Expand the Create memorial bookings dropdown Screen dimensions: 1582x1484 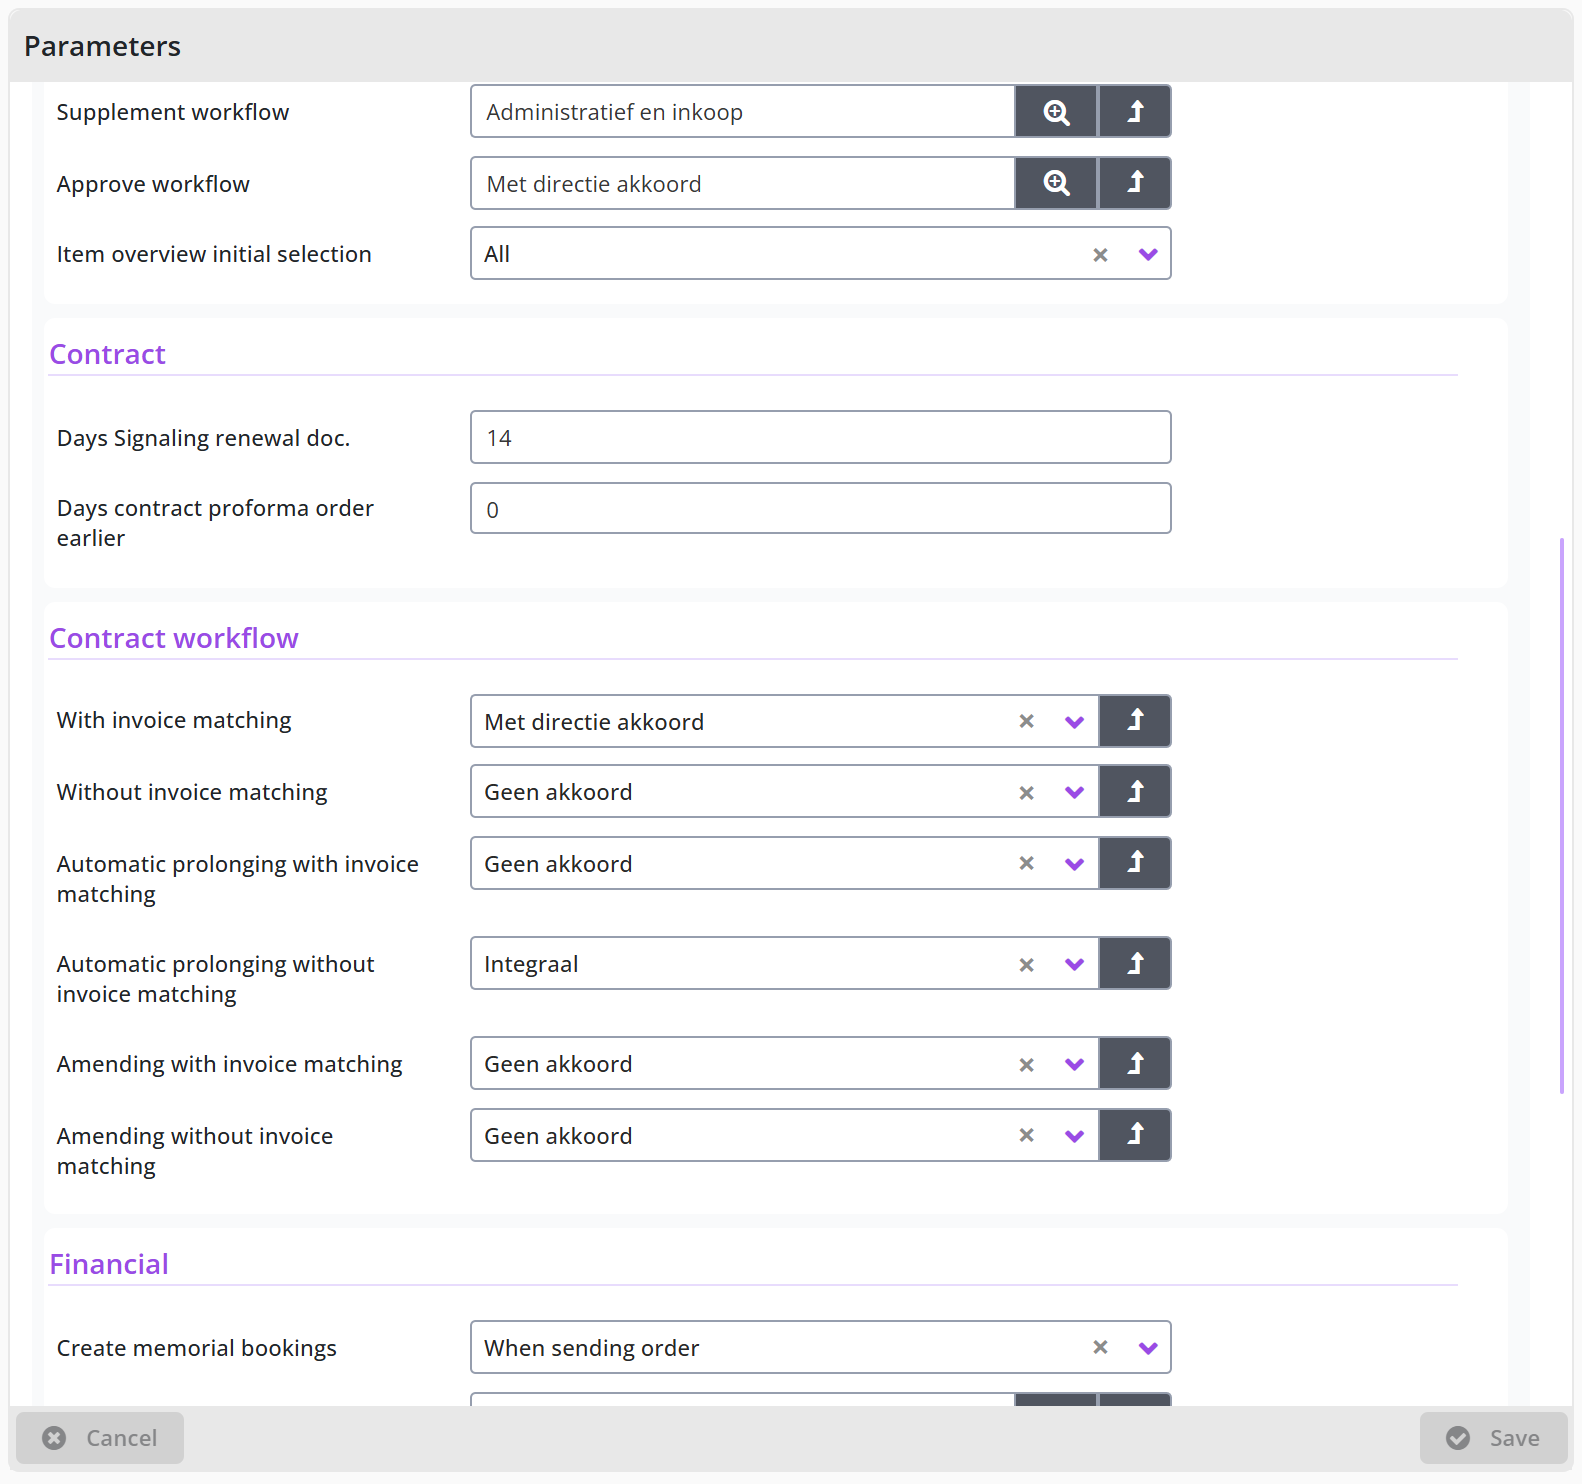point(1148,1348)
